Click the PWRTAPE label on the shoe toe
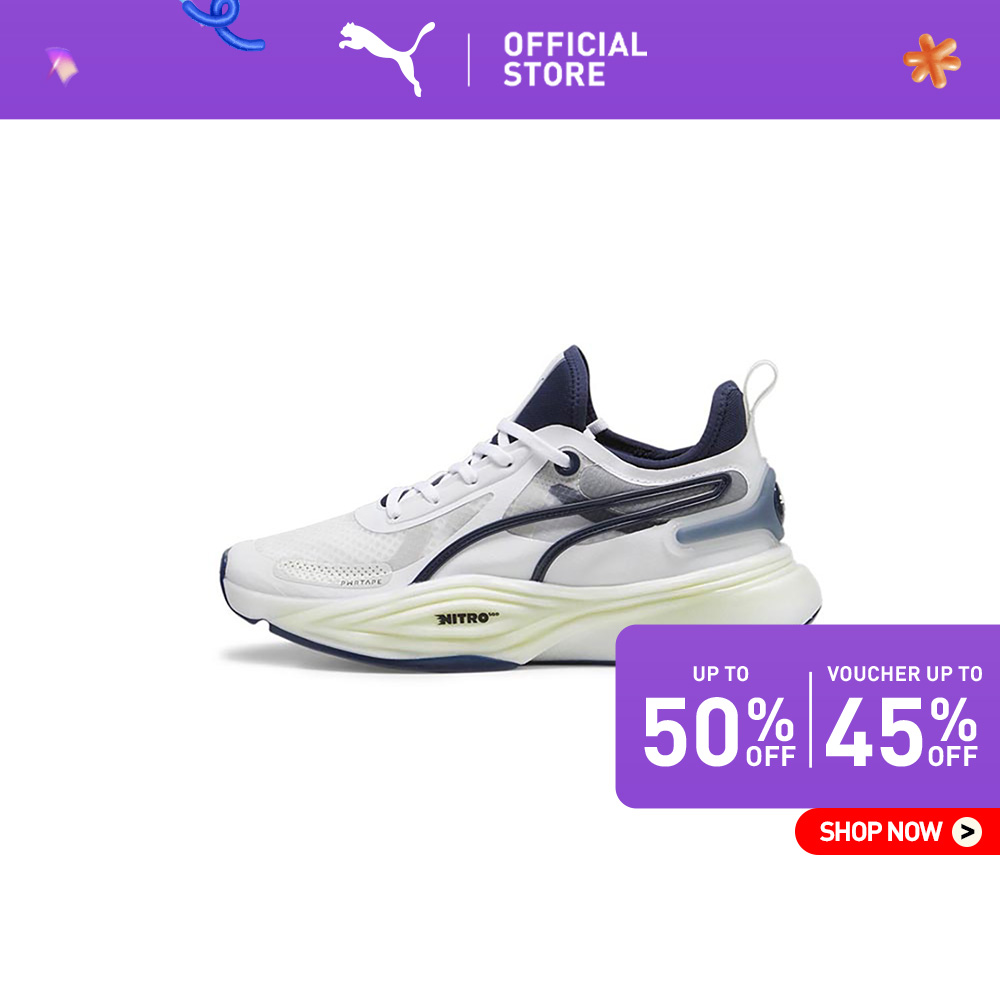Image resolution: width=1000 pixels, height=1000 pixels. [x=361, y=582]
